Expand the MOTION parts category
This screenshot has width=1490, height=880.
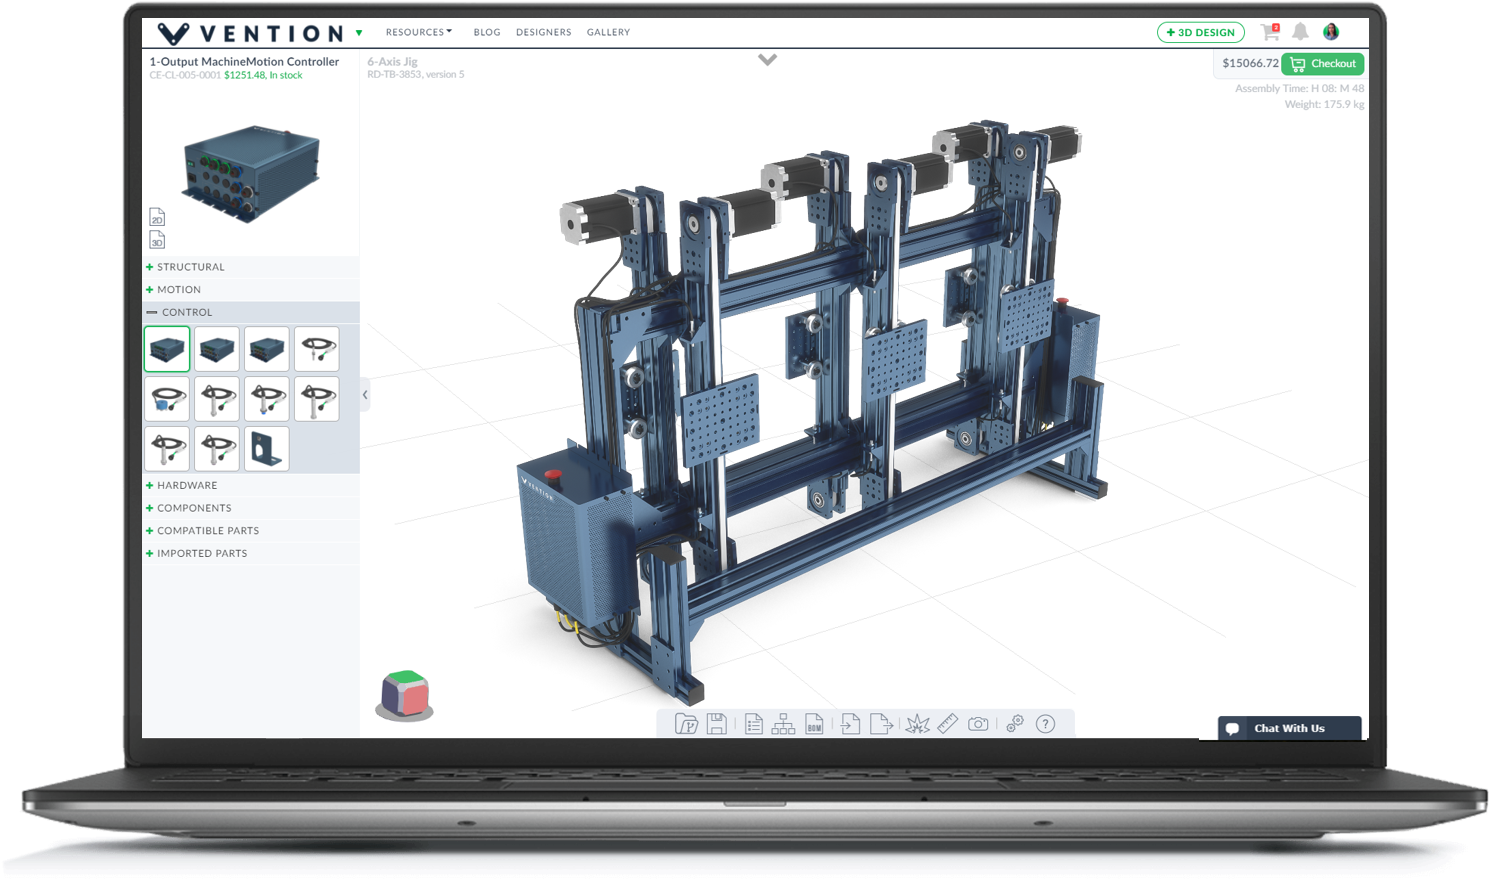pyautogui.click(x=178, y=289)
